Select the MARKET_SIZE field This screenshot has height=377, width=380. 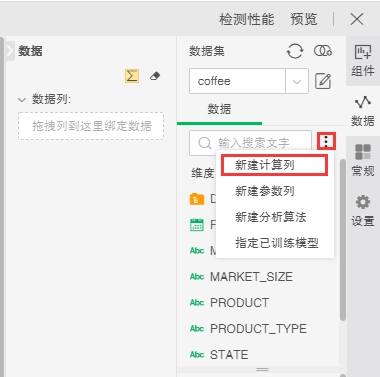pyautogui.click(x=251, y=277)
